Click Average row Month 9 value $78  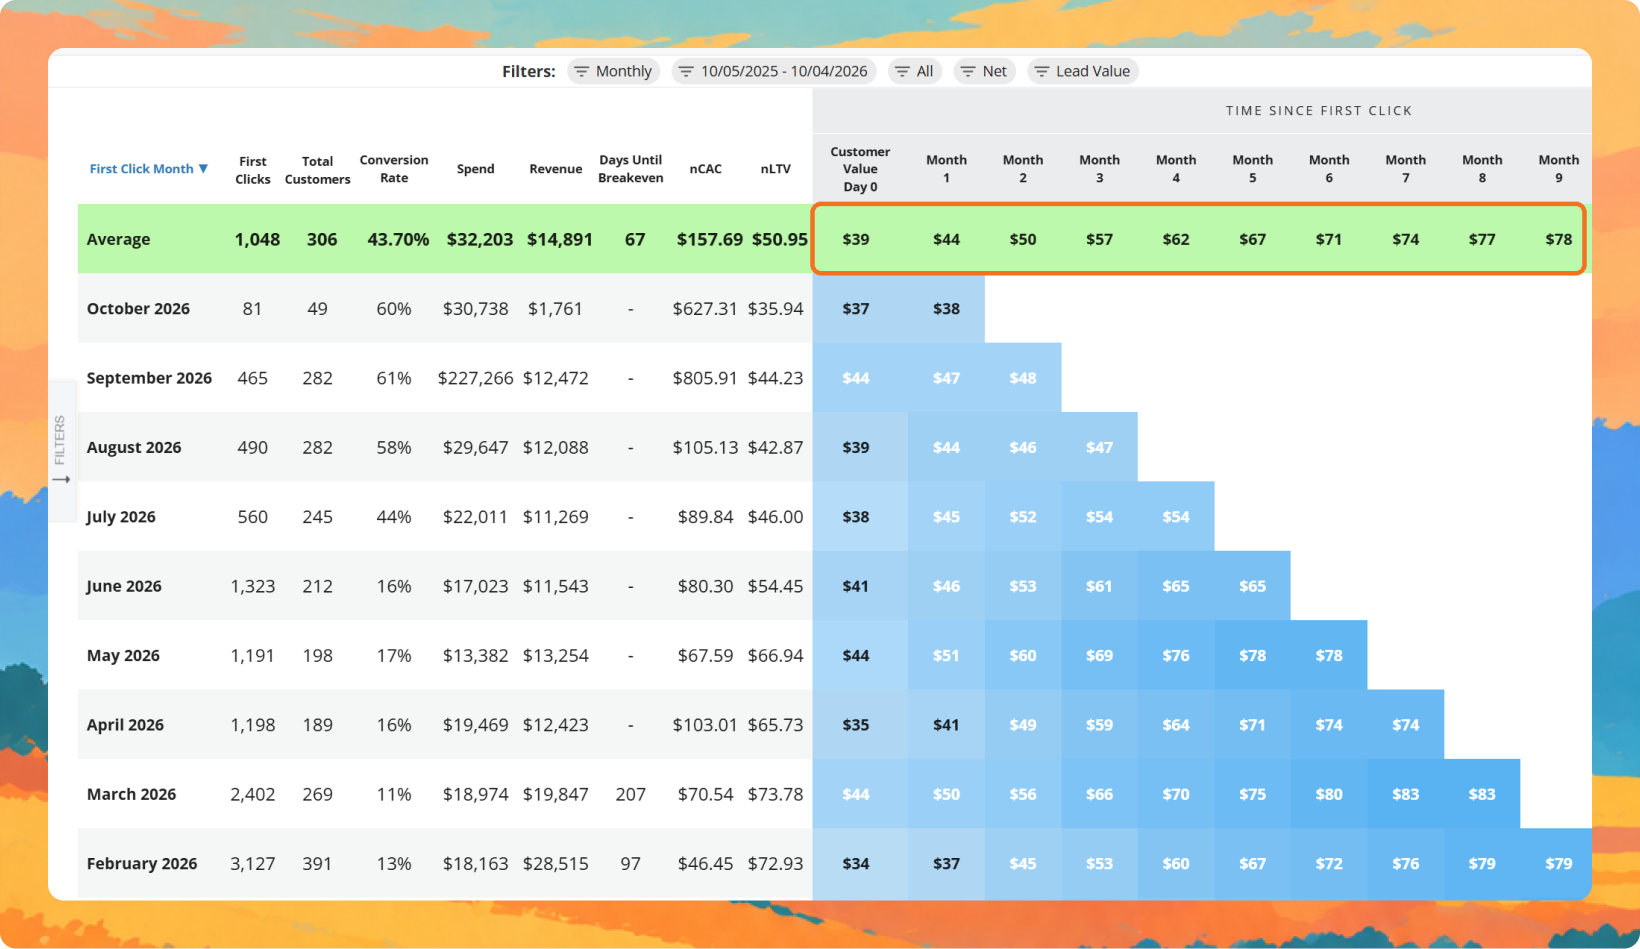point(1559,240)
